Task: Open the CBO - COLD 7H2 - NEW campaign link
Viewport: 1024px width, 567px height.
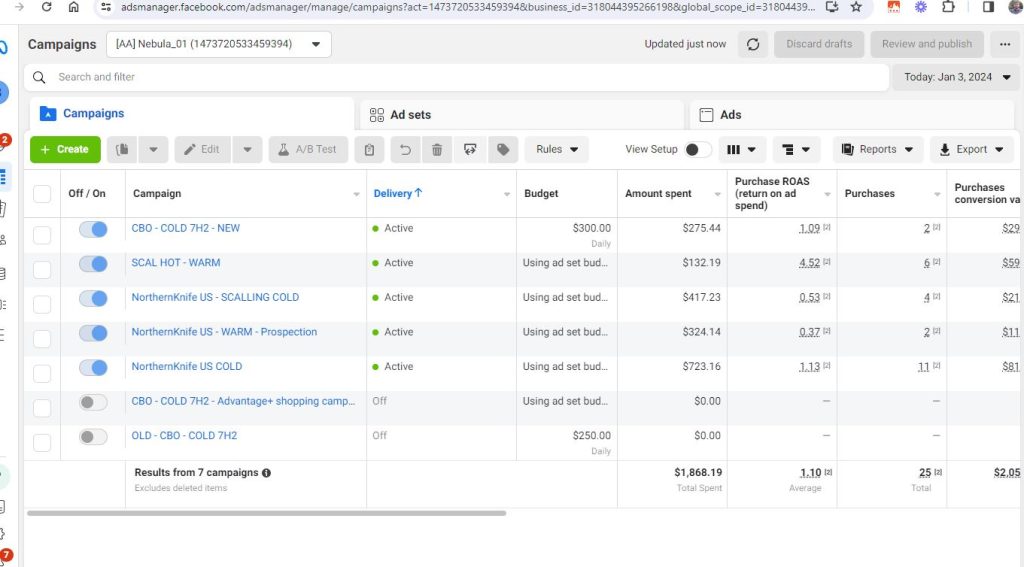Action: [x=186, y=228]
